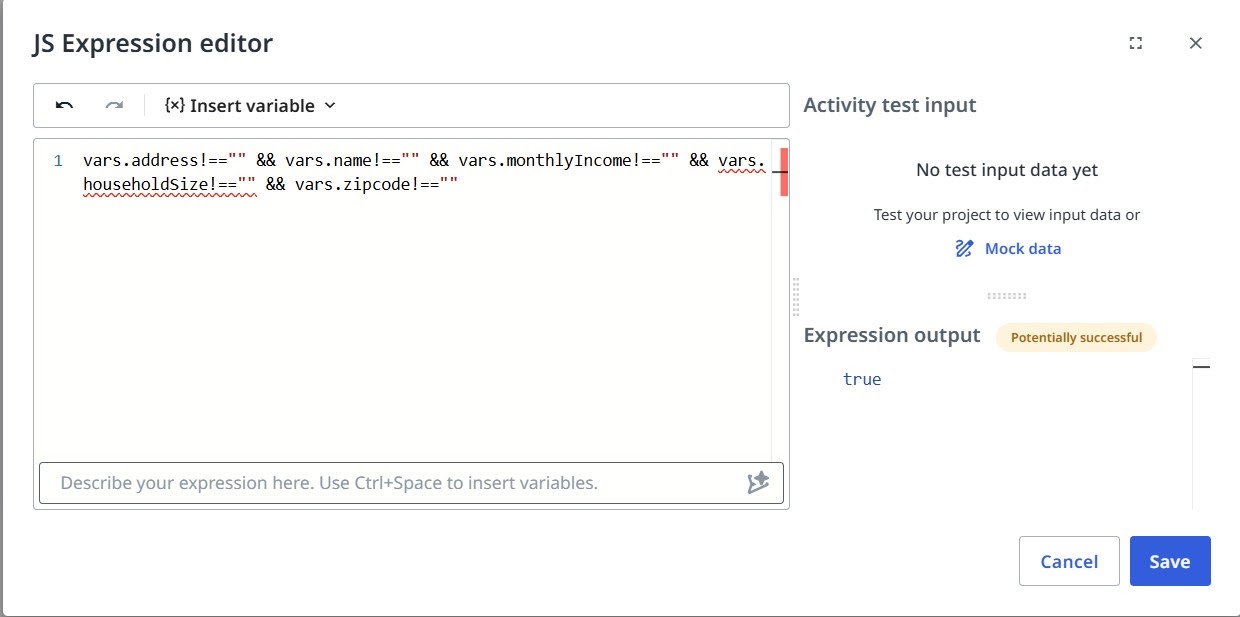Click the undo arrow icon
1240x617 pixels.
(x=64, y=106)
